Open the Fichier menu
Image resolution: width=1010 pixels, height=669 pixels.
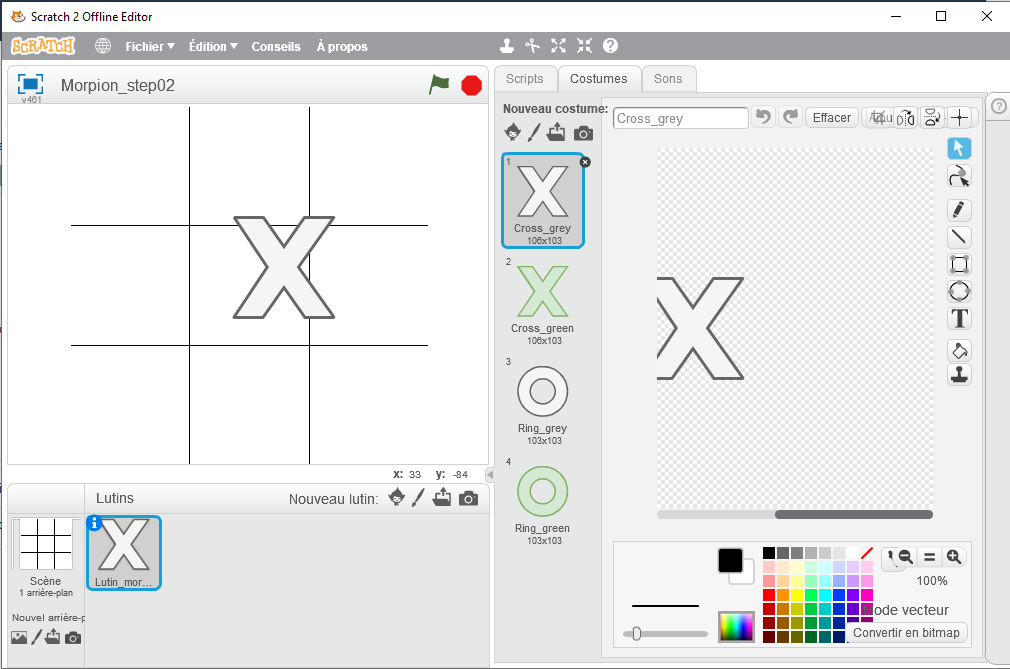149,46
